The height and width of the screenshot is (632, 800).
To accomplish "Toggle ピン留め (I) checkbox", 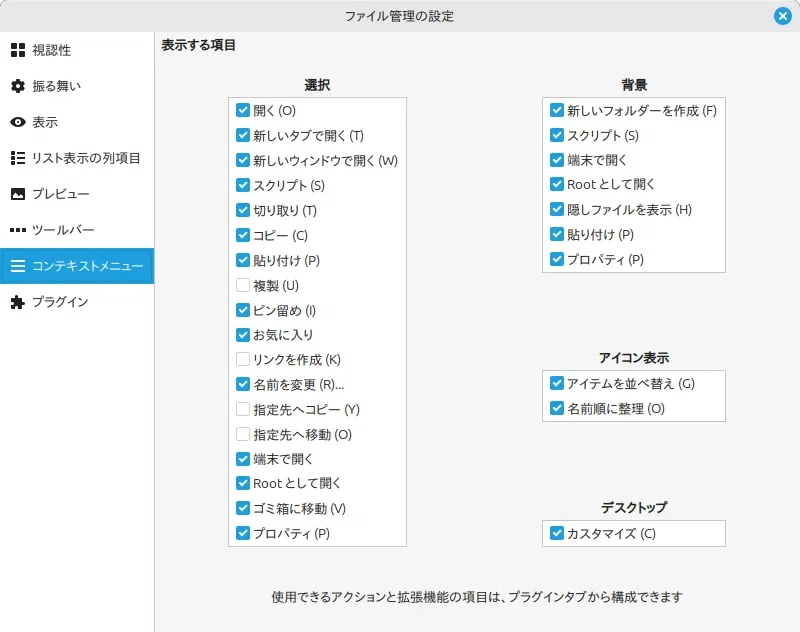I will (243, 310).
